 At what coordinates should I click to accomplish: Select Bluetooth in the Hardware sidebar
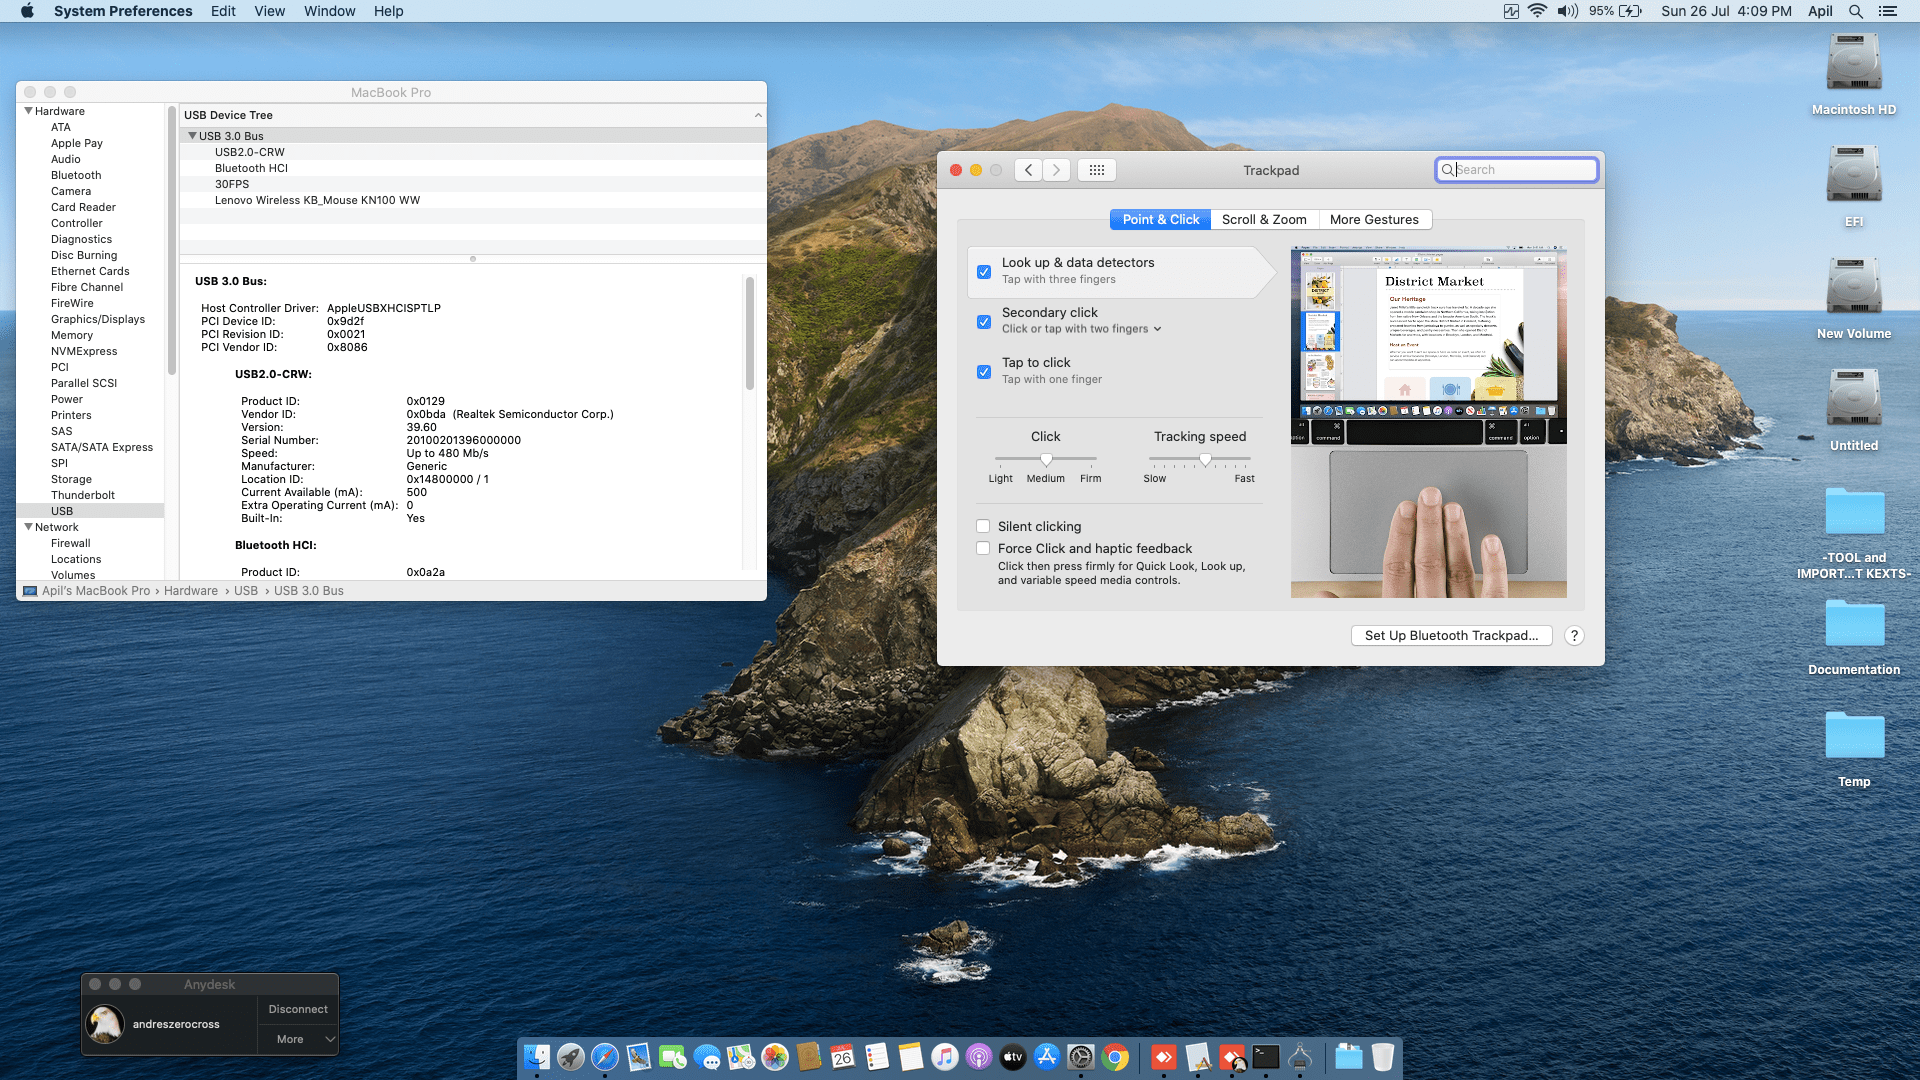tap(76, 175)
